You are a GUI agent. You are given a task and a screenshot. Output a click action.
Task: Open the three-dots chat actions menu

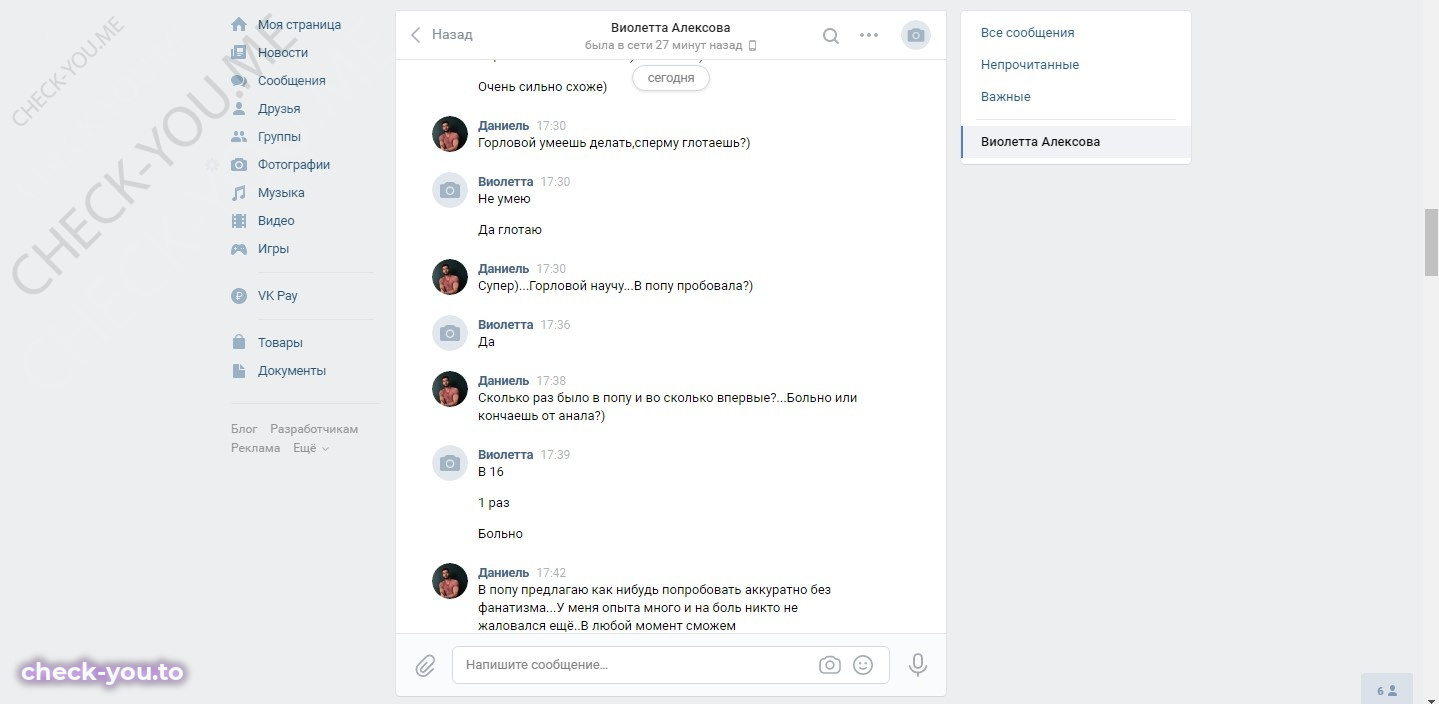point(869,35)
